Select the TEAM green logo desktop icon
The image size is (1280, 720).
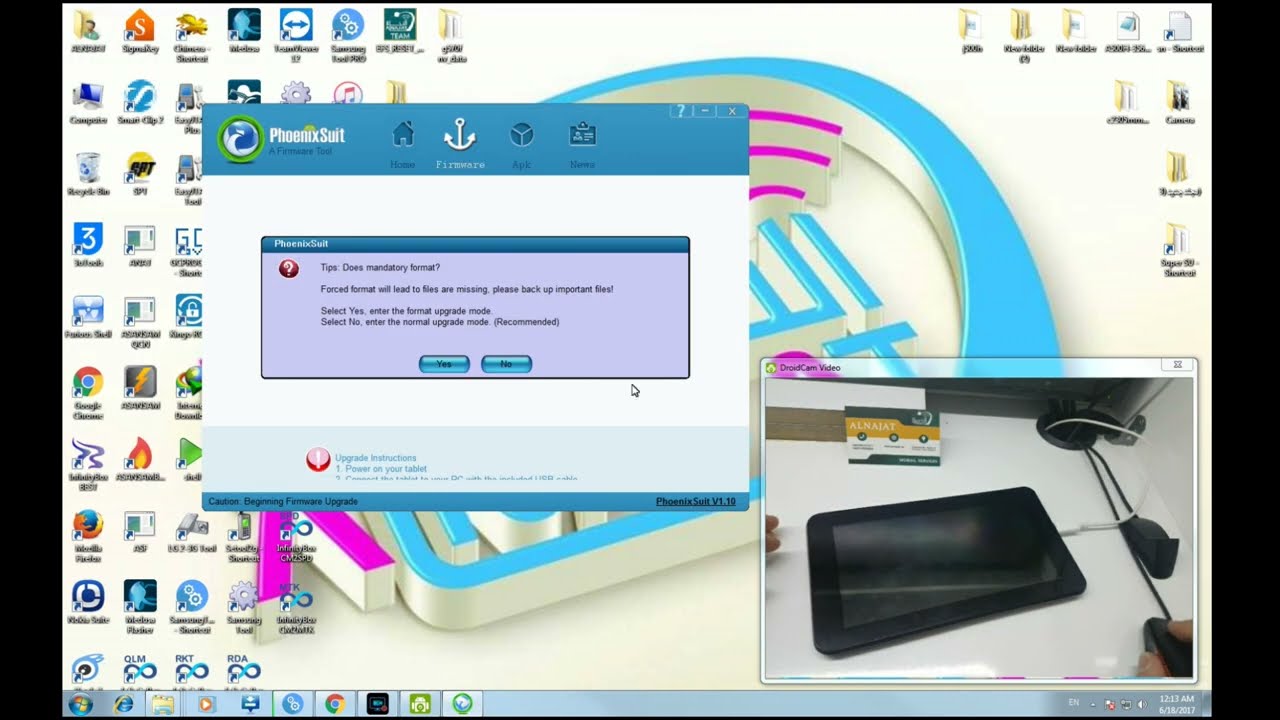coord(400,31)
